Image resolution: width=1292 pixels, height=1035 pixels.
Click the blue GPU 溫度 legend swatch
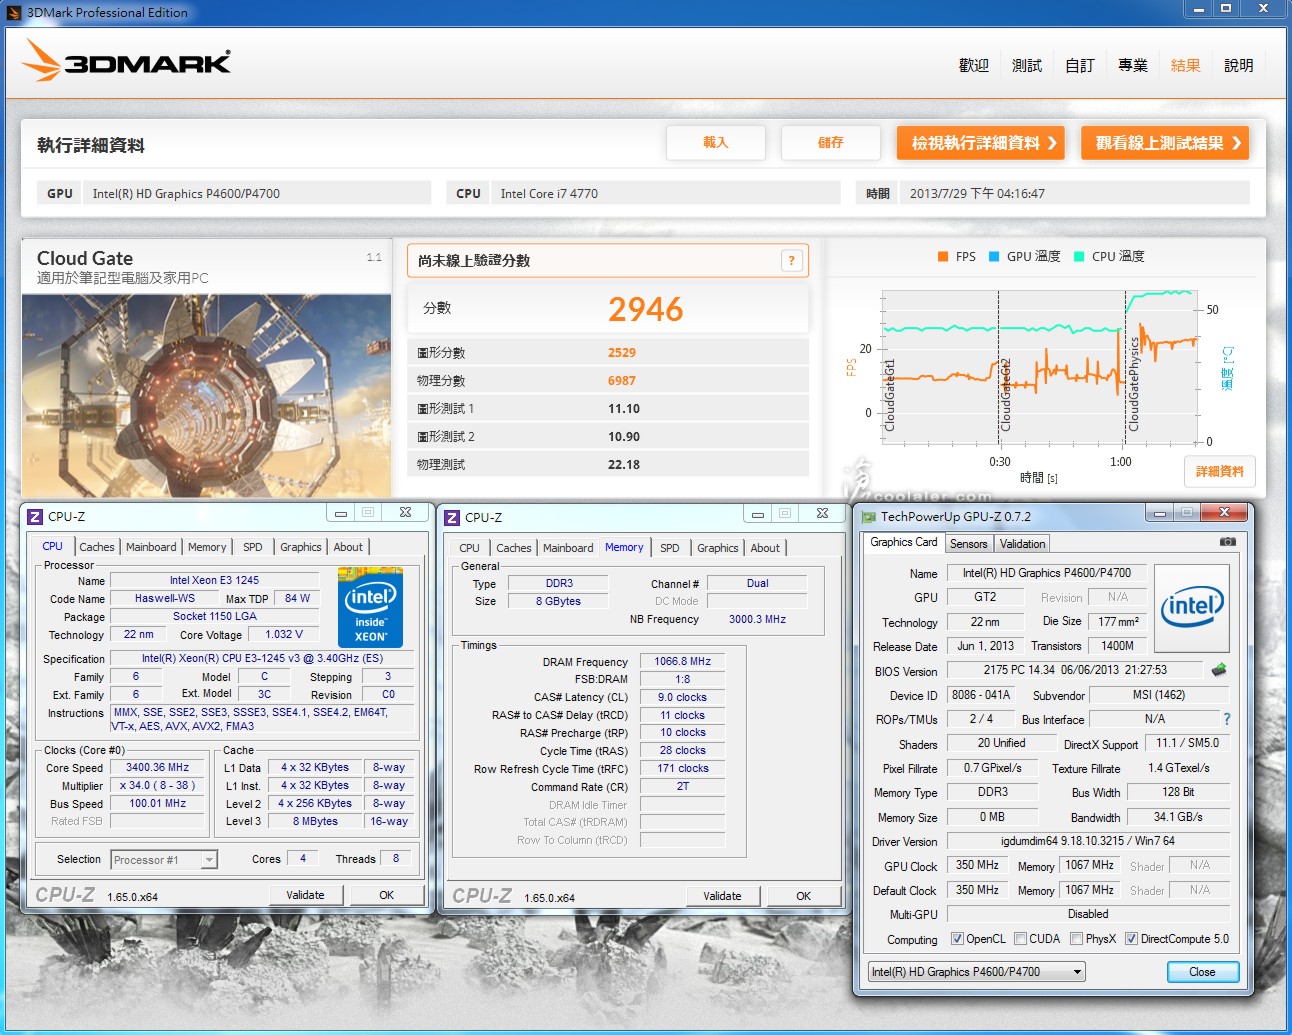coord(994,257)
